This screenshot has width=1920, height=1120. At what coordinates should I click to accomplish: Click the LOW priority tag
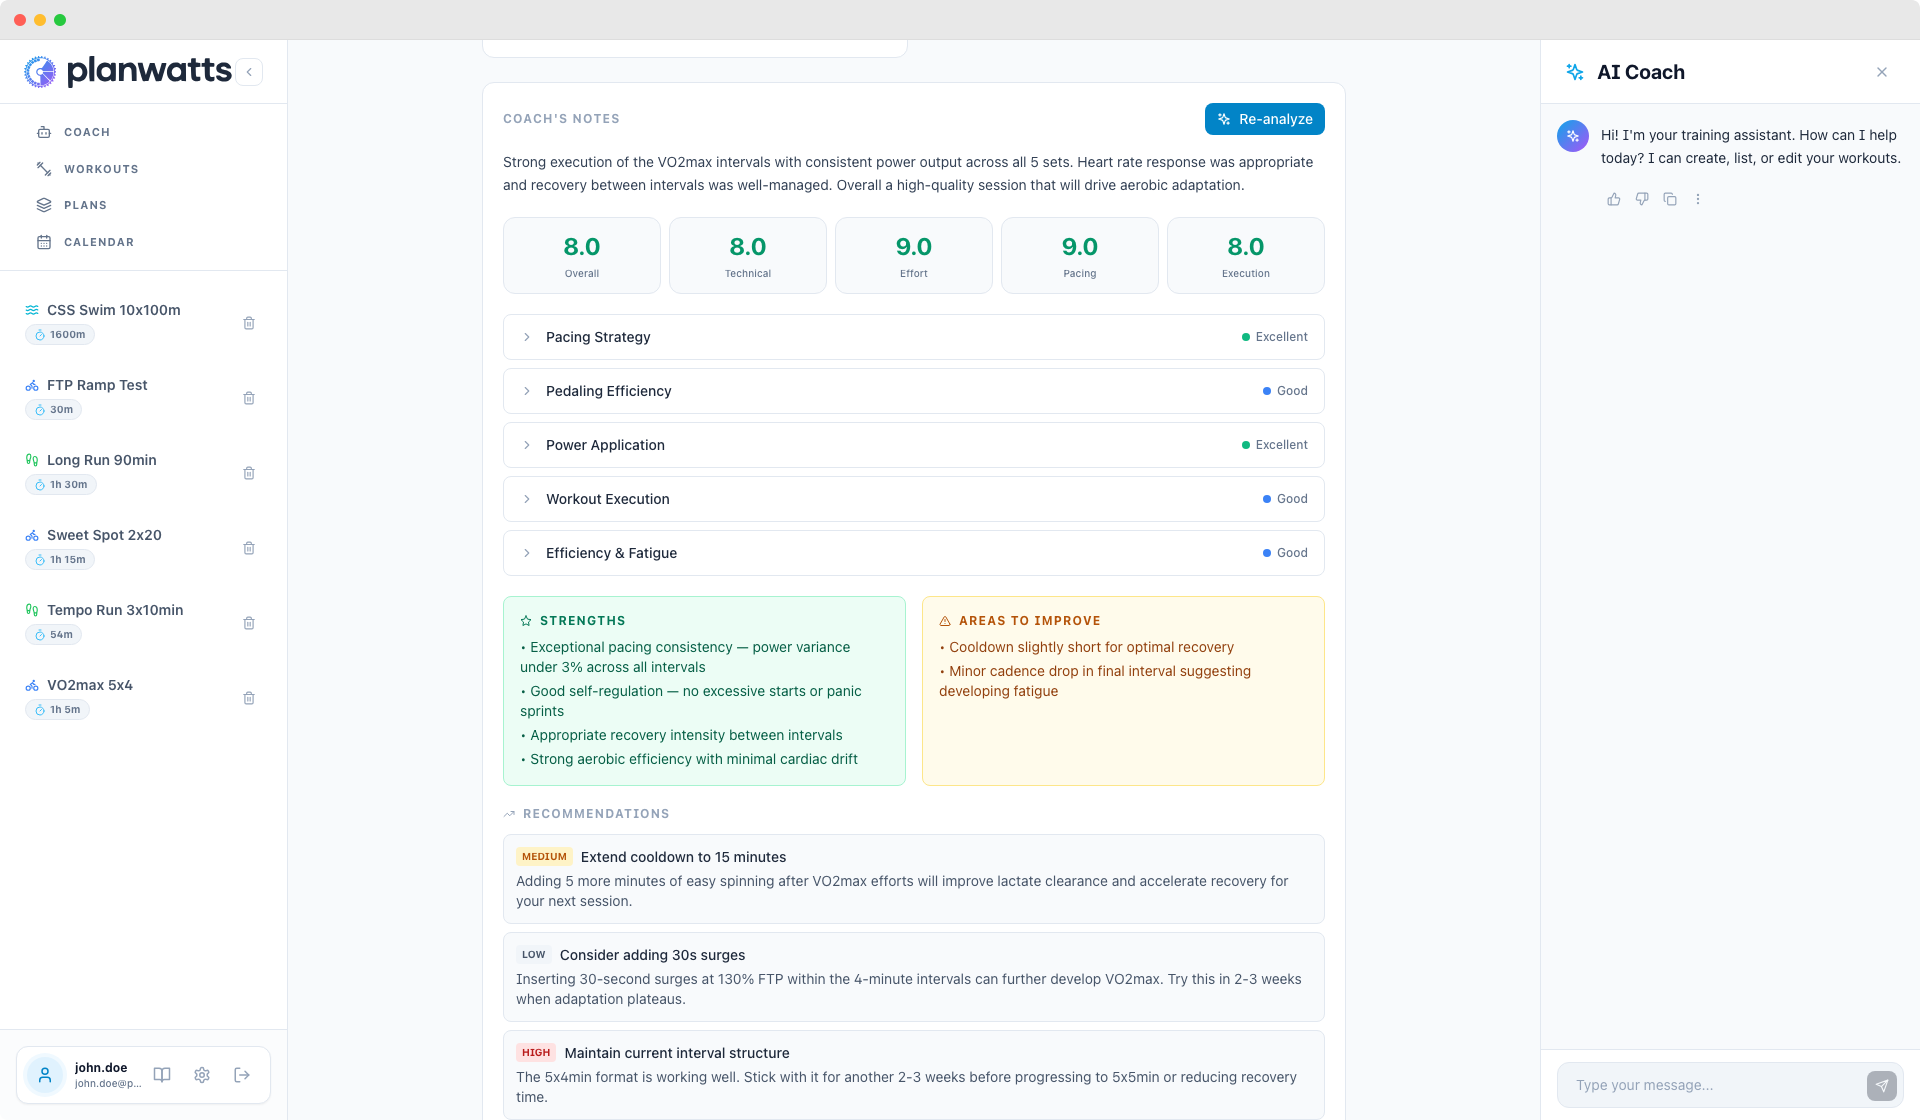click(534, 955)
